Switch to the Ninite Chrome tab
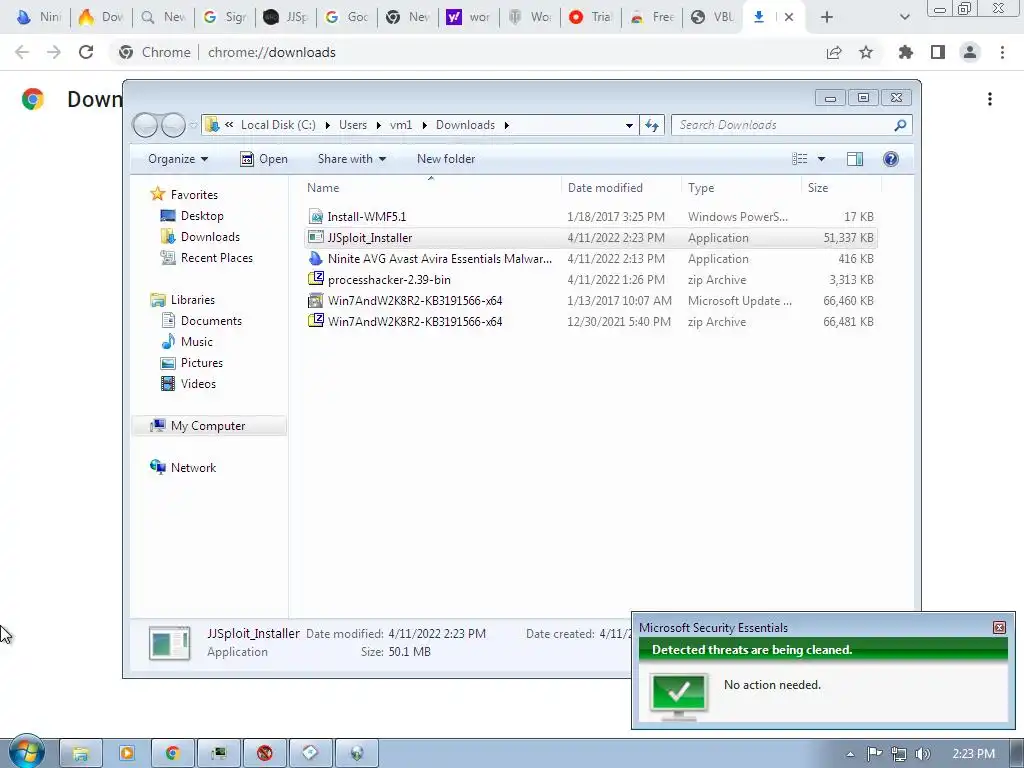The width and height of the screenshot is (1024, 768). pyautogui.click(x=40, y=17)
